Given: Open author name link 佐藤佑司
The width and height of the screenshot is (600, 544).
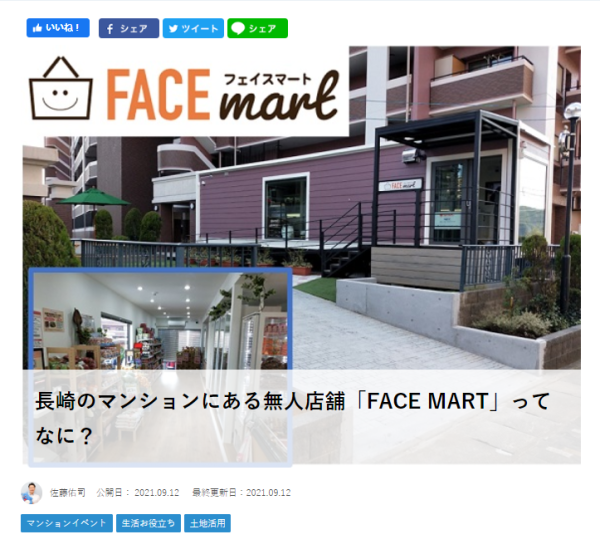Looking at the screenshot, I should coord(68,493).
